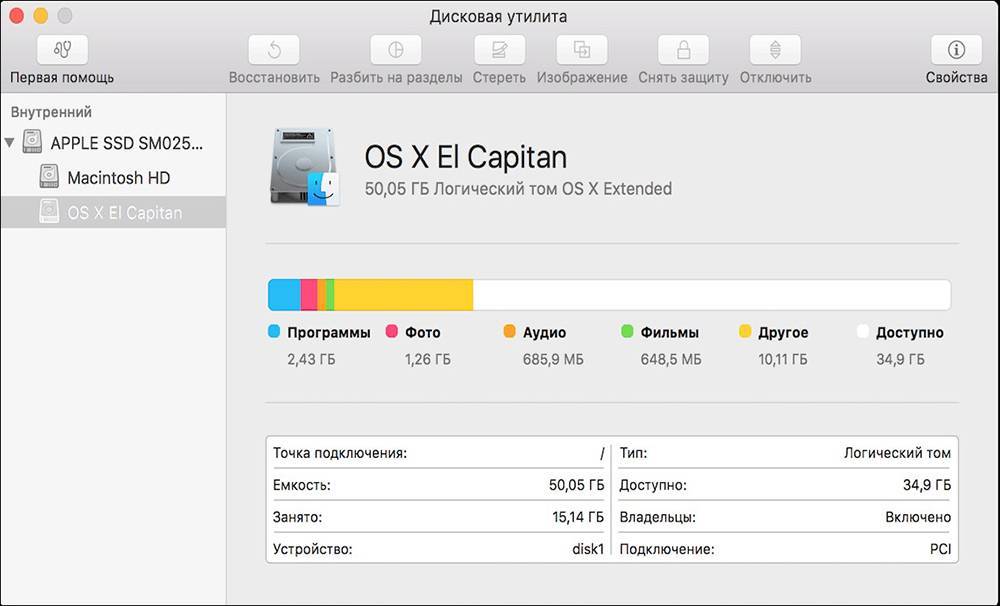This screenshot has width=1000, height=606.
Task: Click the Устройство disk1 row
Action: 439,549
